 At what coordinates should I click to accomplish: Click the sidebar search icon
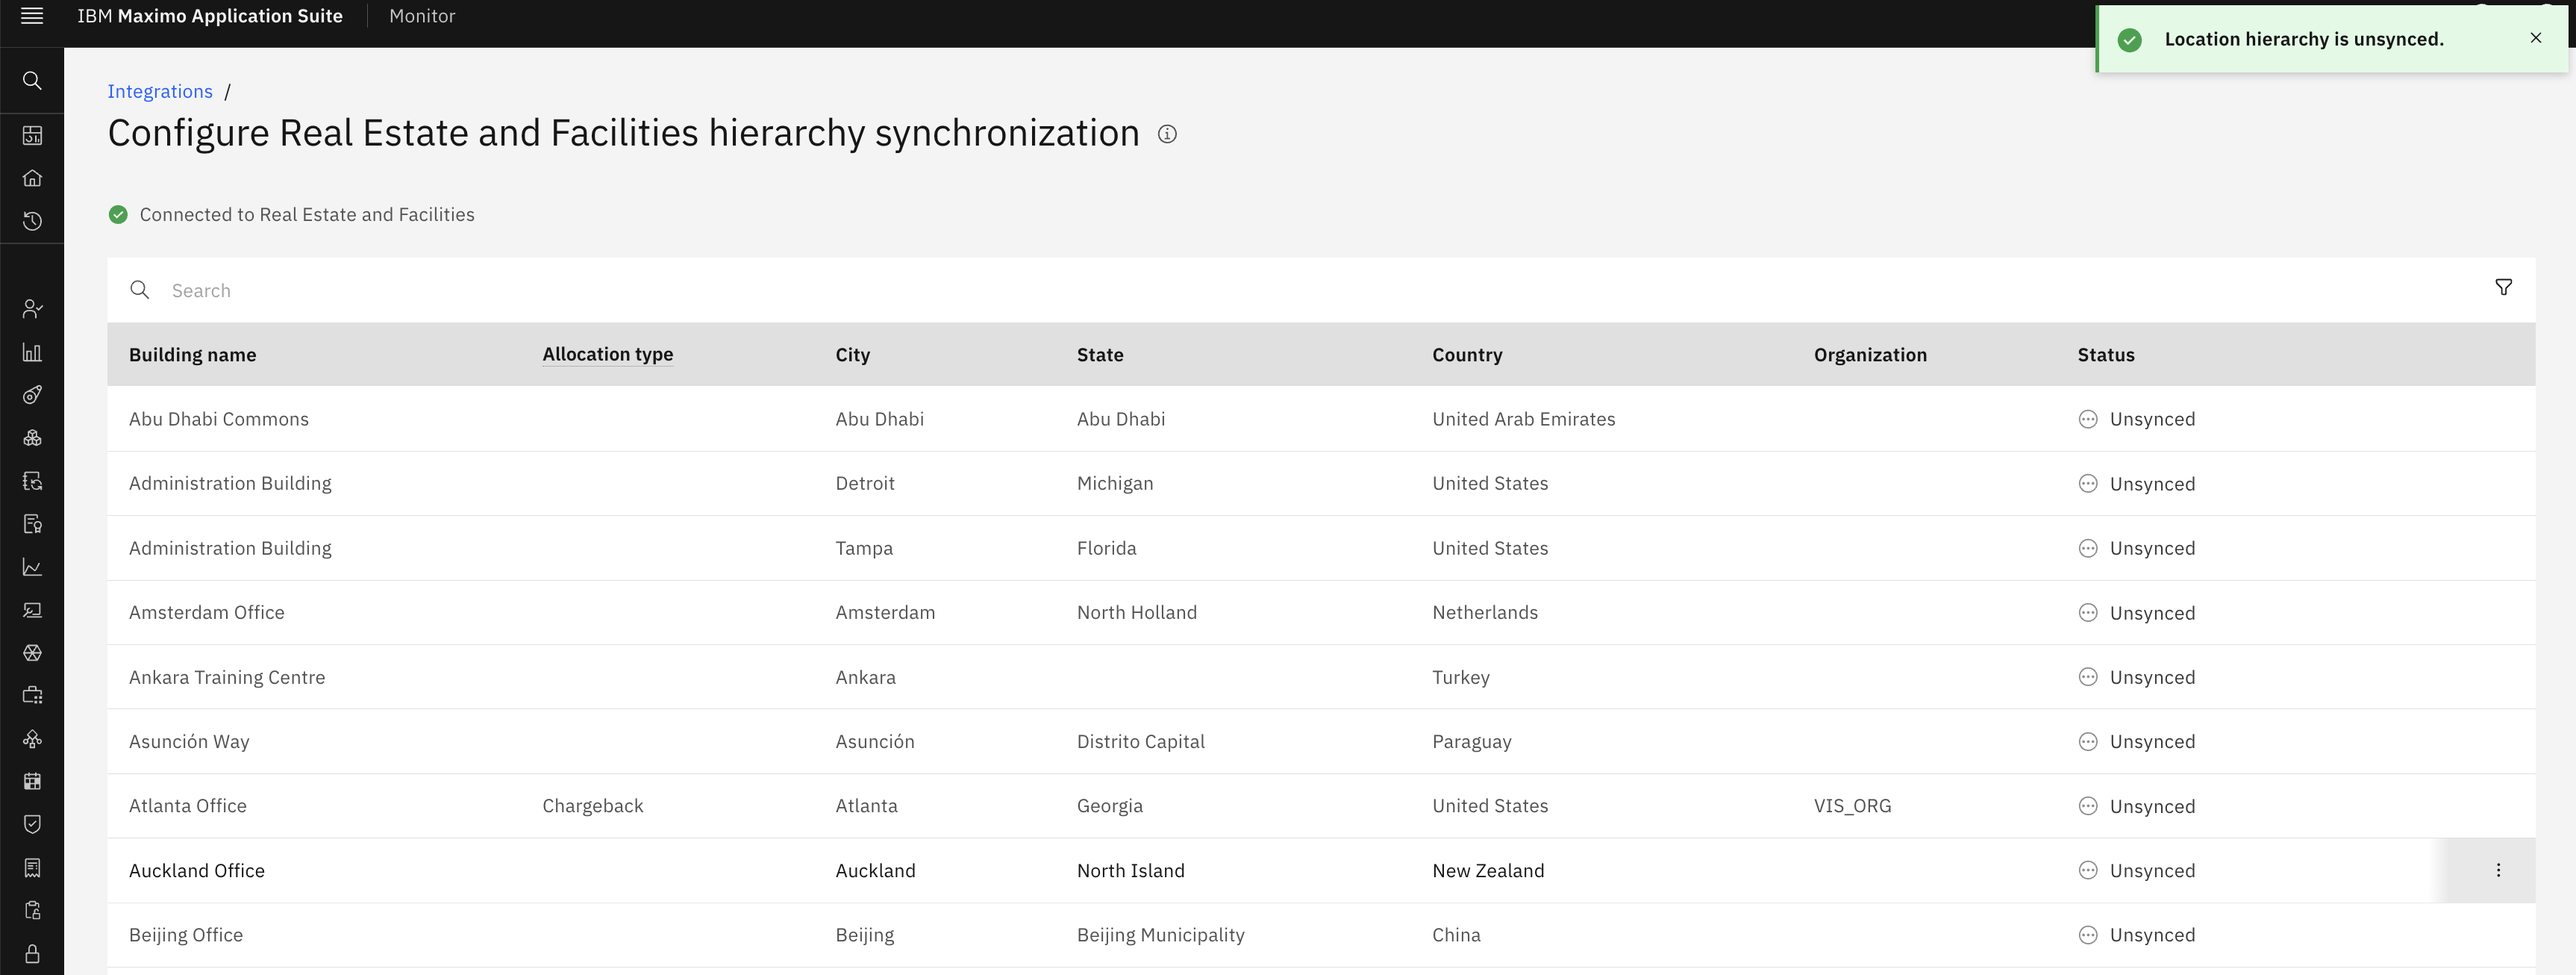pos(32,80)
